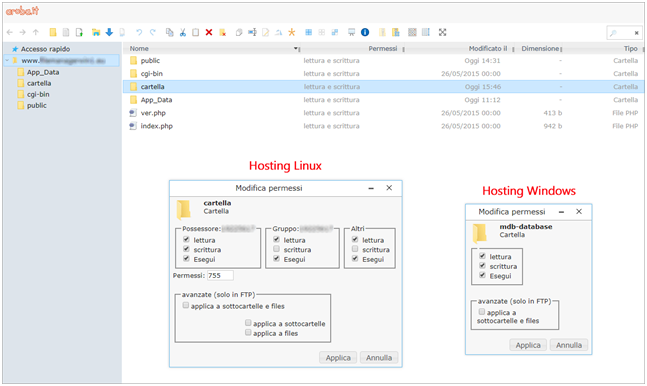Image resolution: width=647 pixels, height=386 pixels.
Task: Click the duplicate icon in toolbar
Action: (238, 32)
